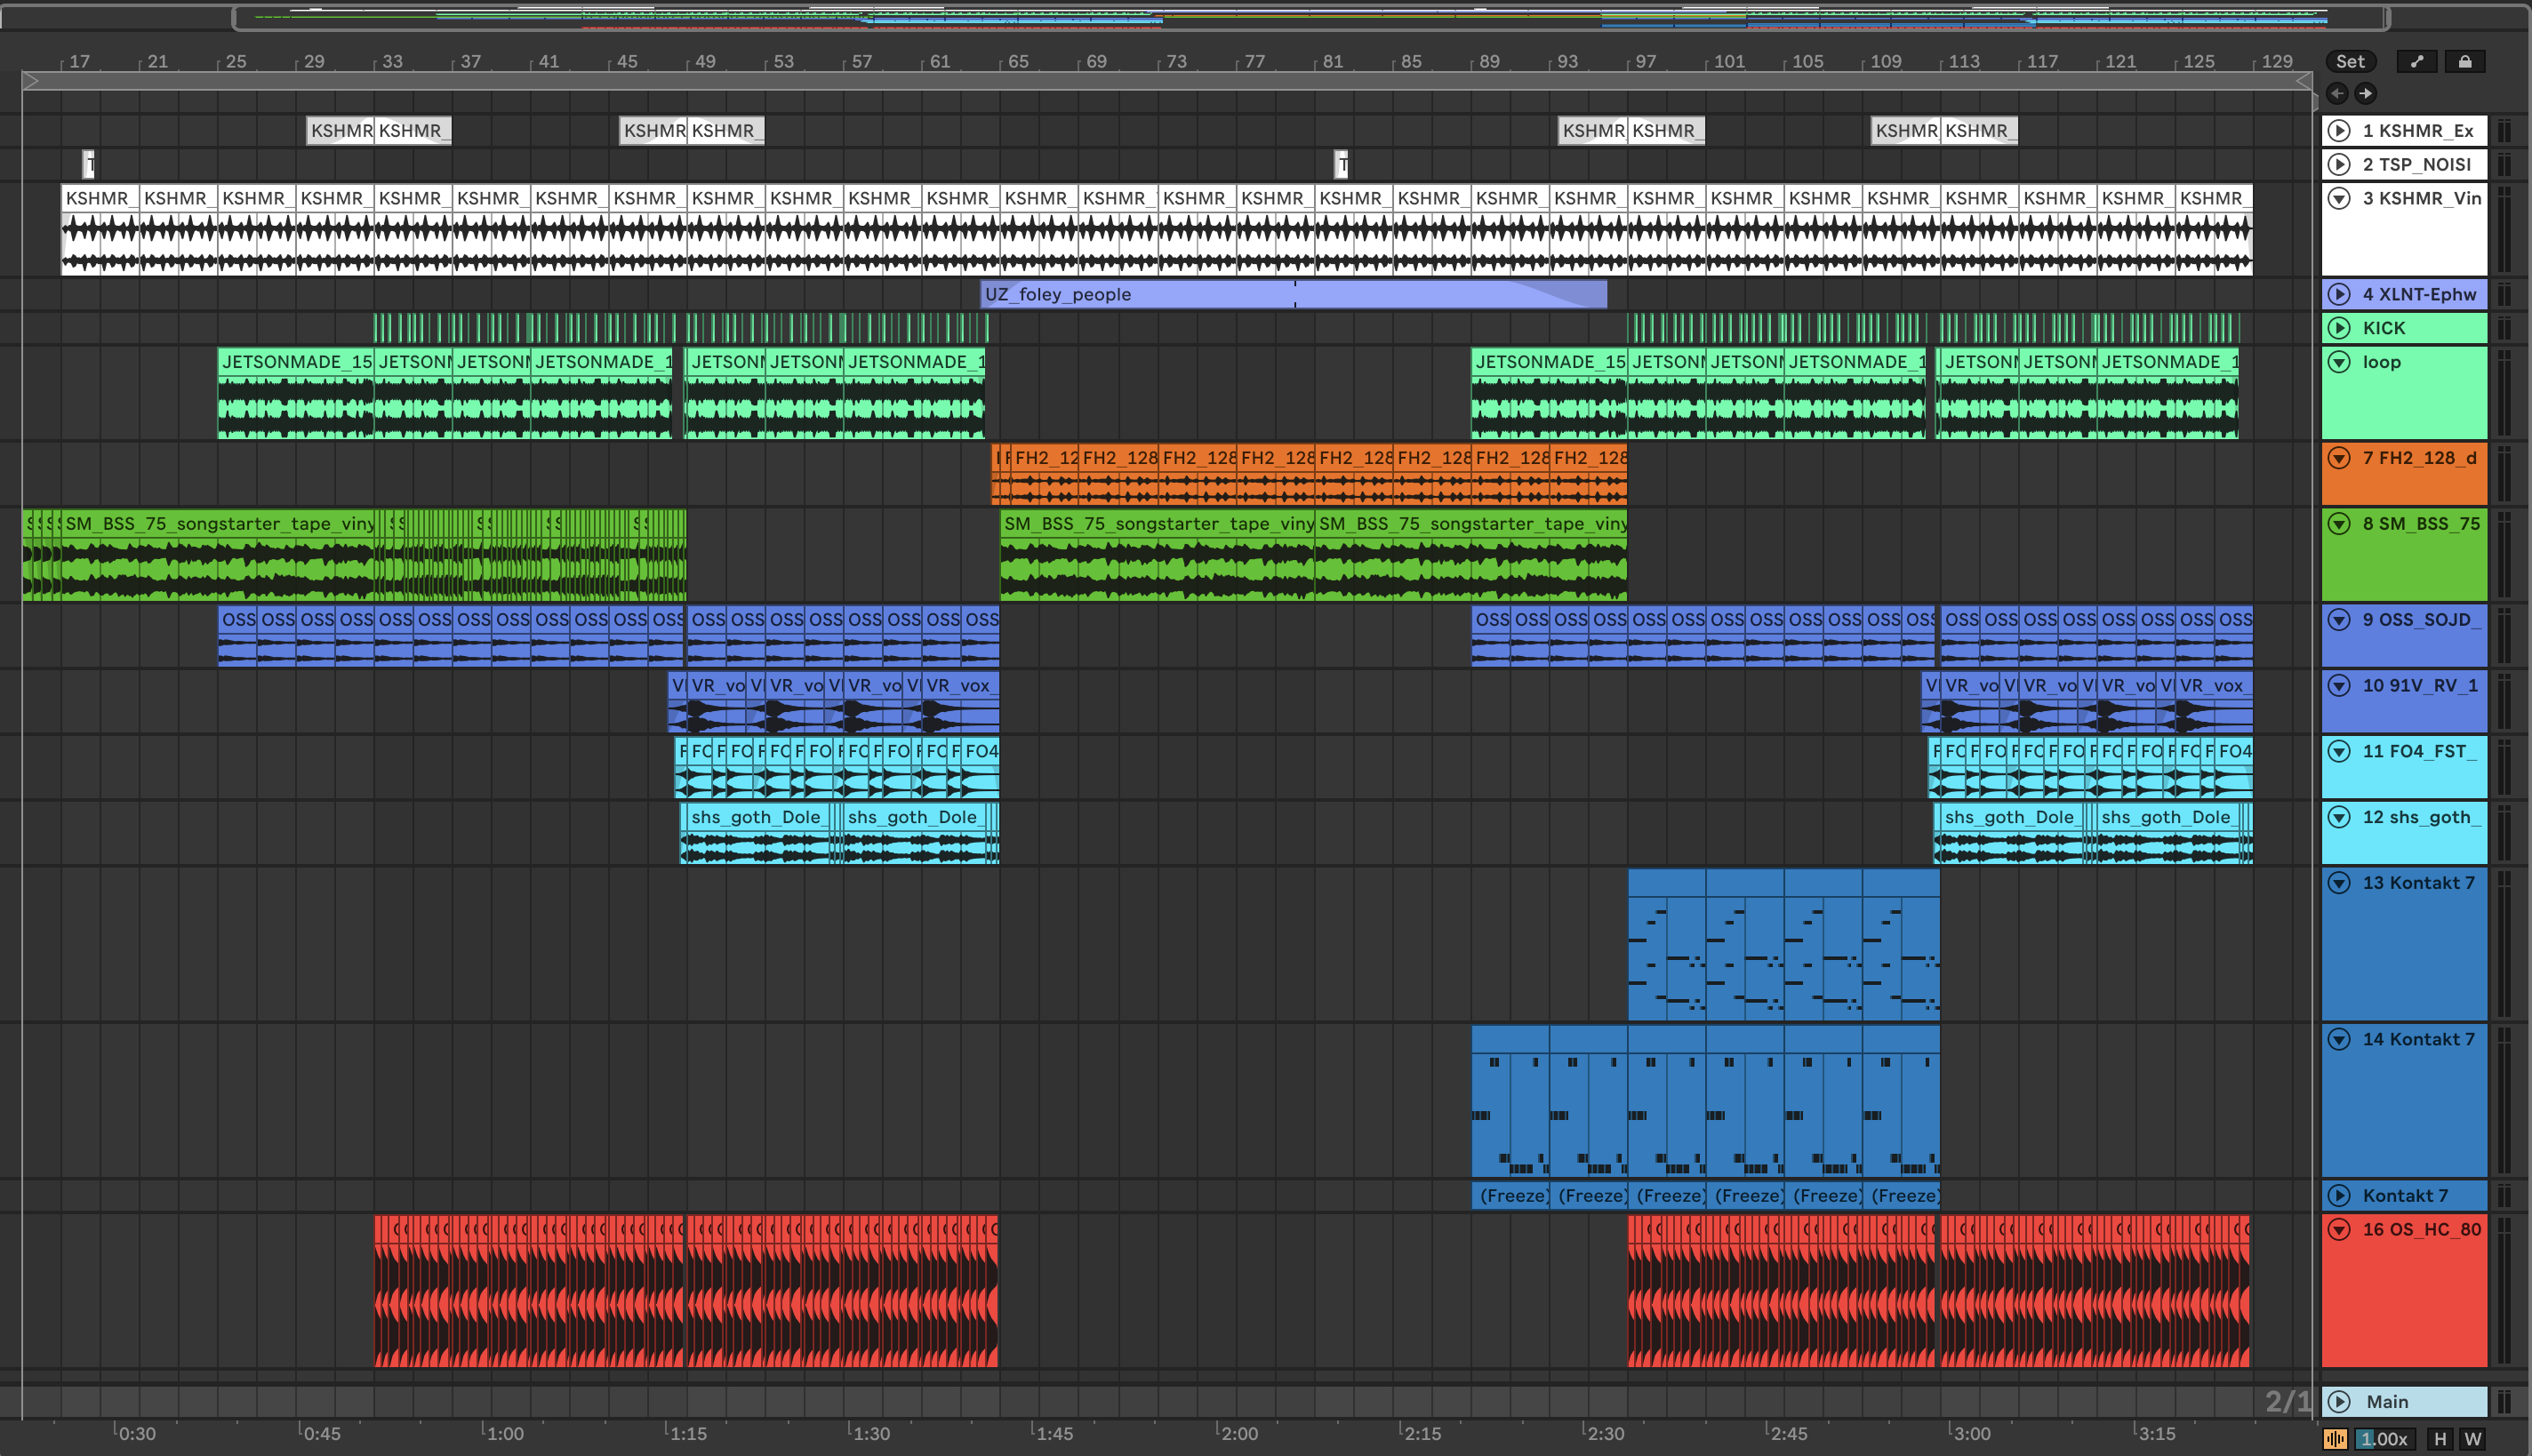Screen dimensions: 2532x1456
Task: Click the Set locator button
Action: (x=2350, y=61)
